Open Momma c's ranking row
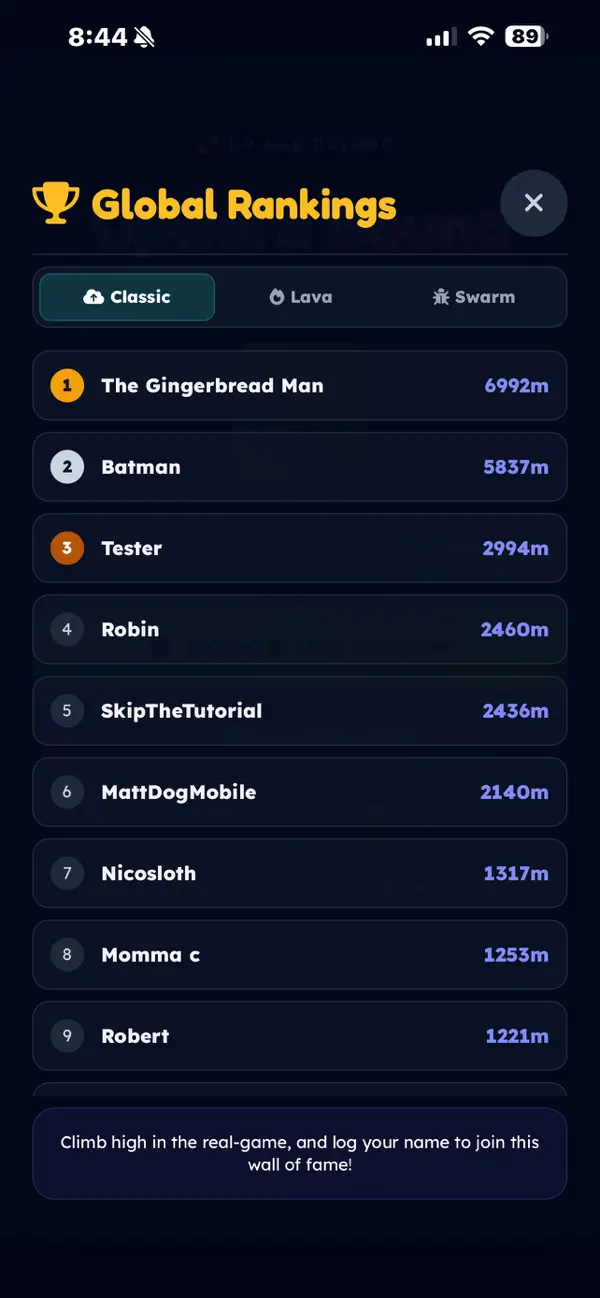Image resolution: width=600 pixels, height=1298 pixels. coord(300,955)
